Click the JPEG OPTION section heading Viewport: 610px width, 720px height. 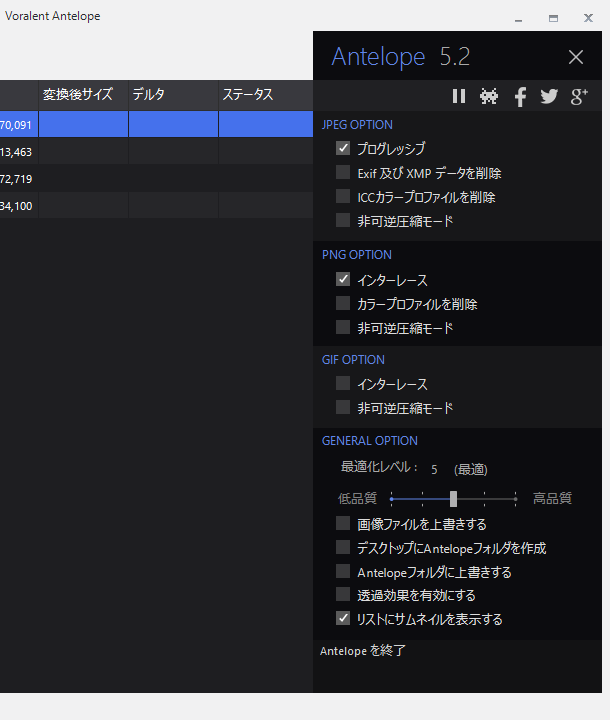(357, 125)
